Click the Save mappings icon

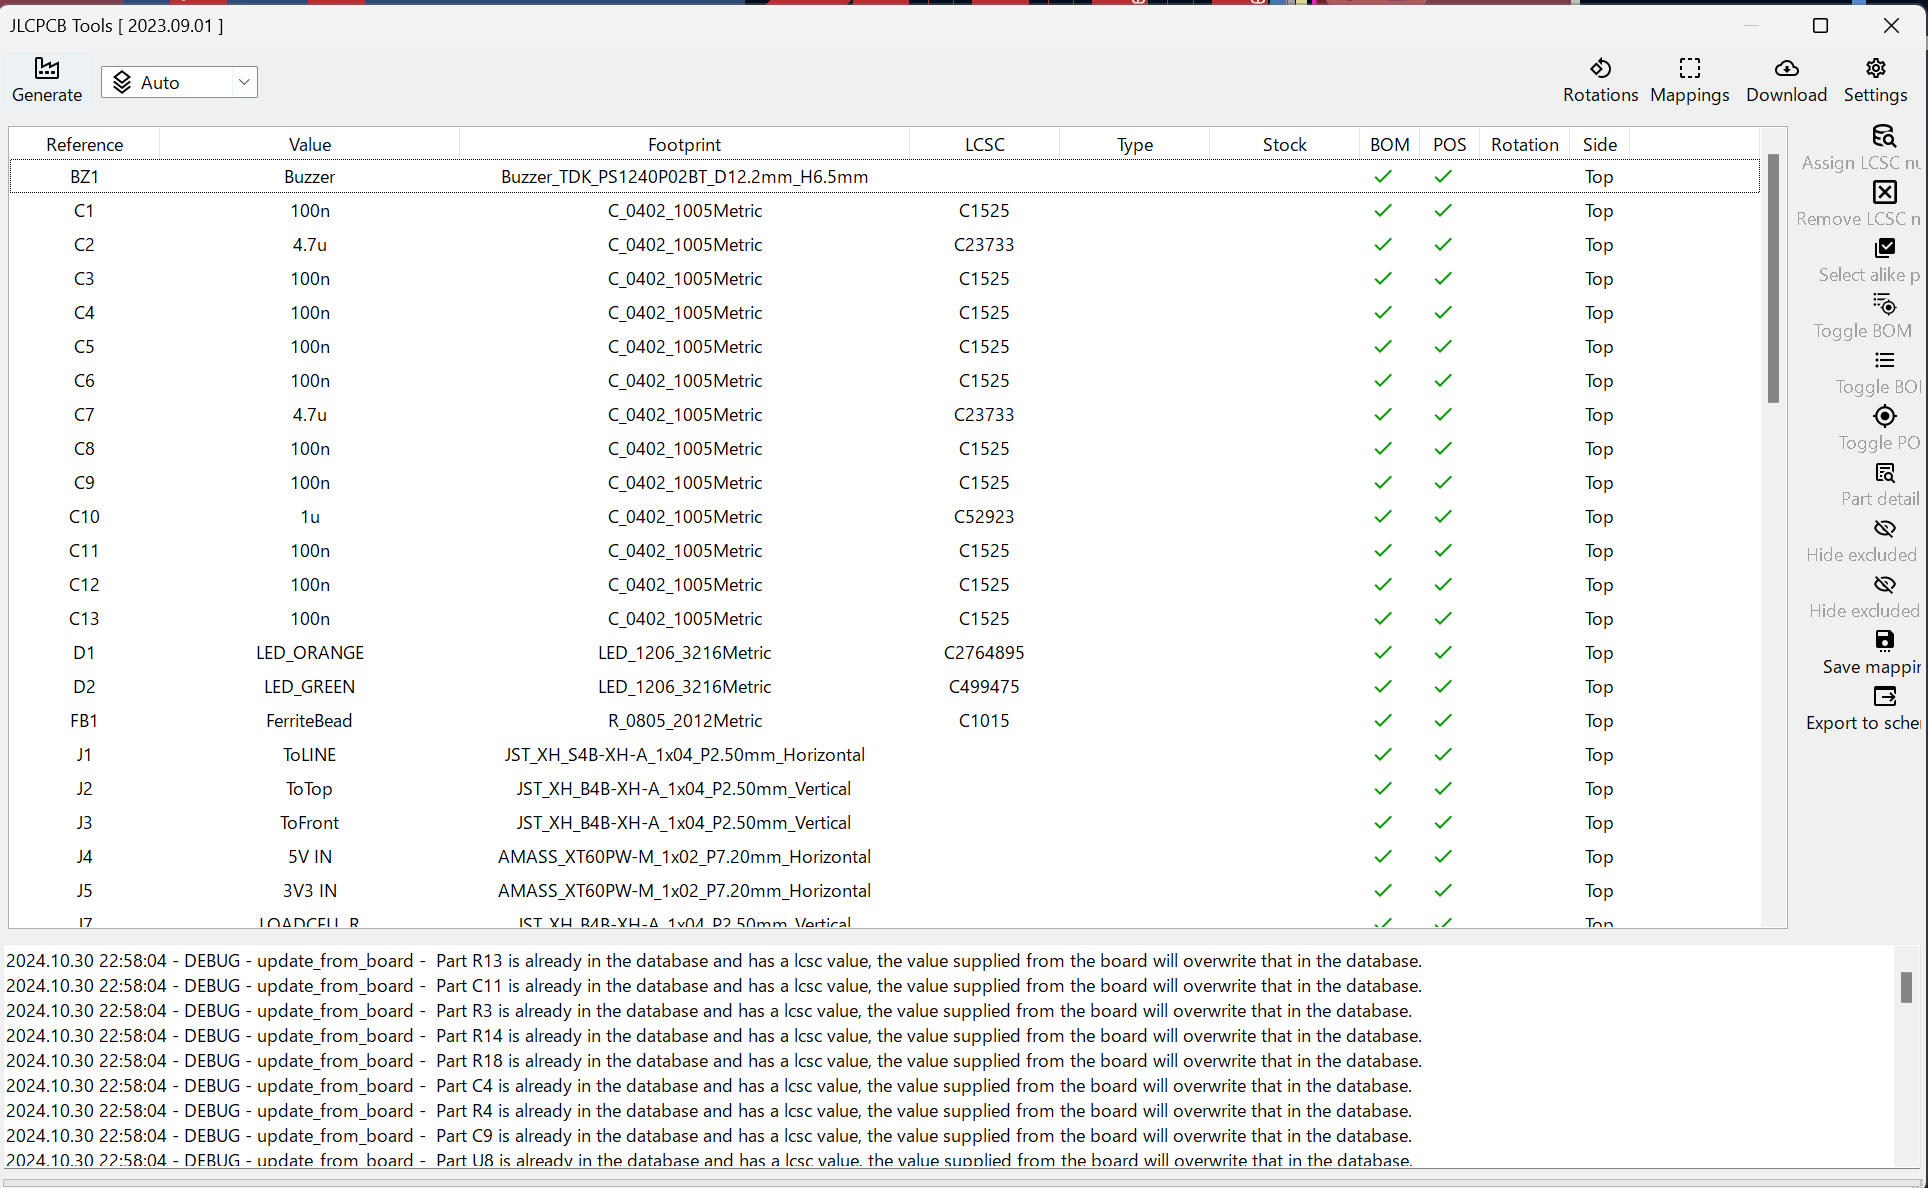tap(1884, 641)
